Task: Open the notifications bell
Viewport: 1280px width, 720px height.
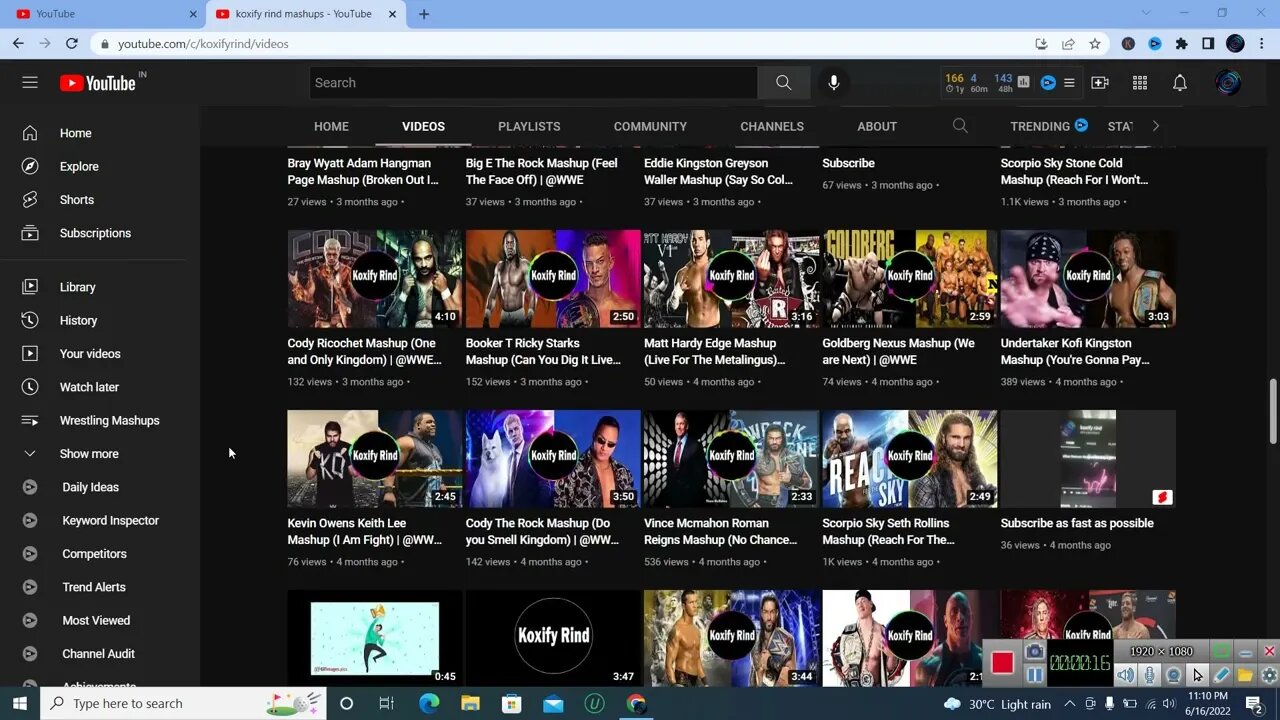Action: [x=1180, y=83]
